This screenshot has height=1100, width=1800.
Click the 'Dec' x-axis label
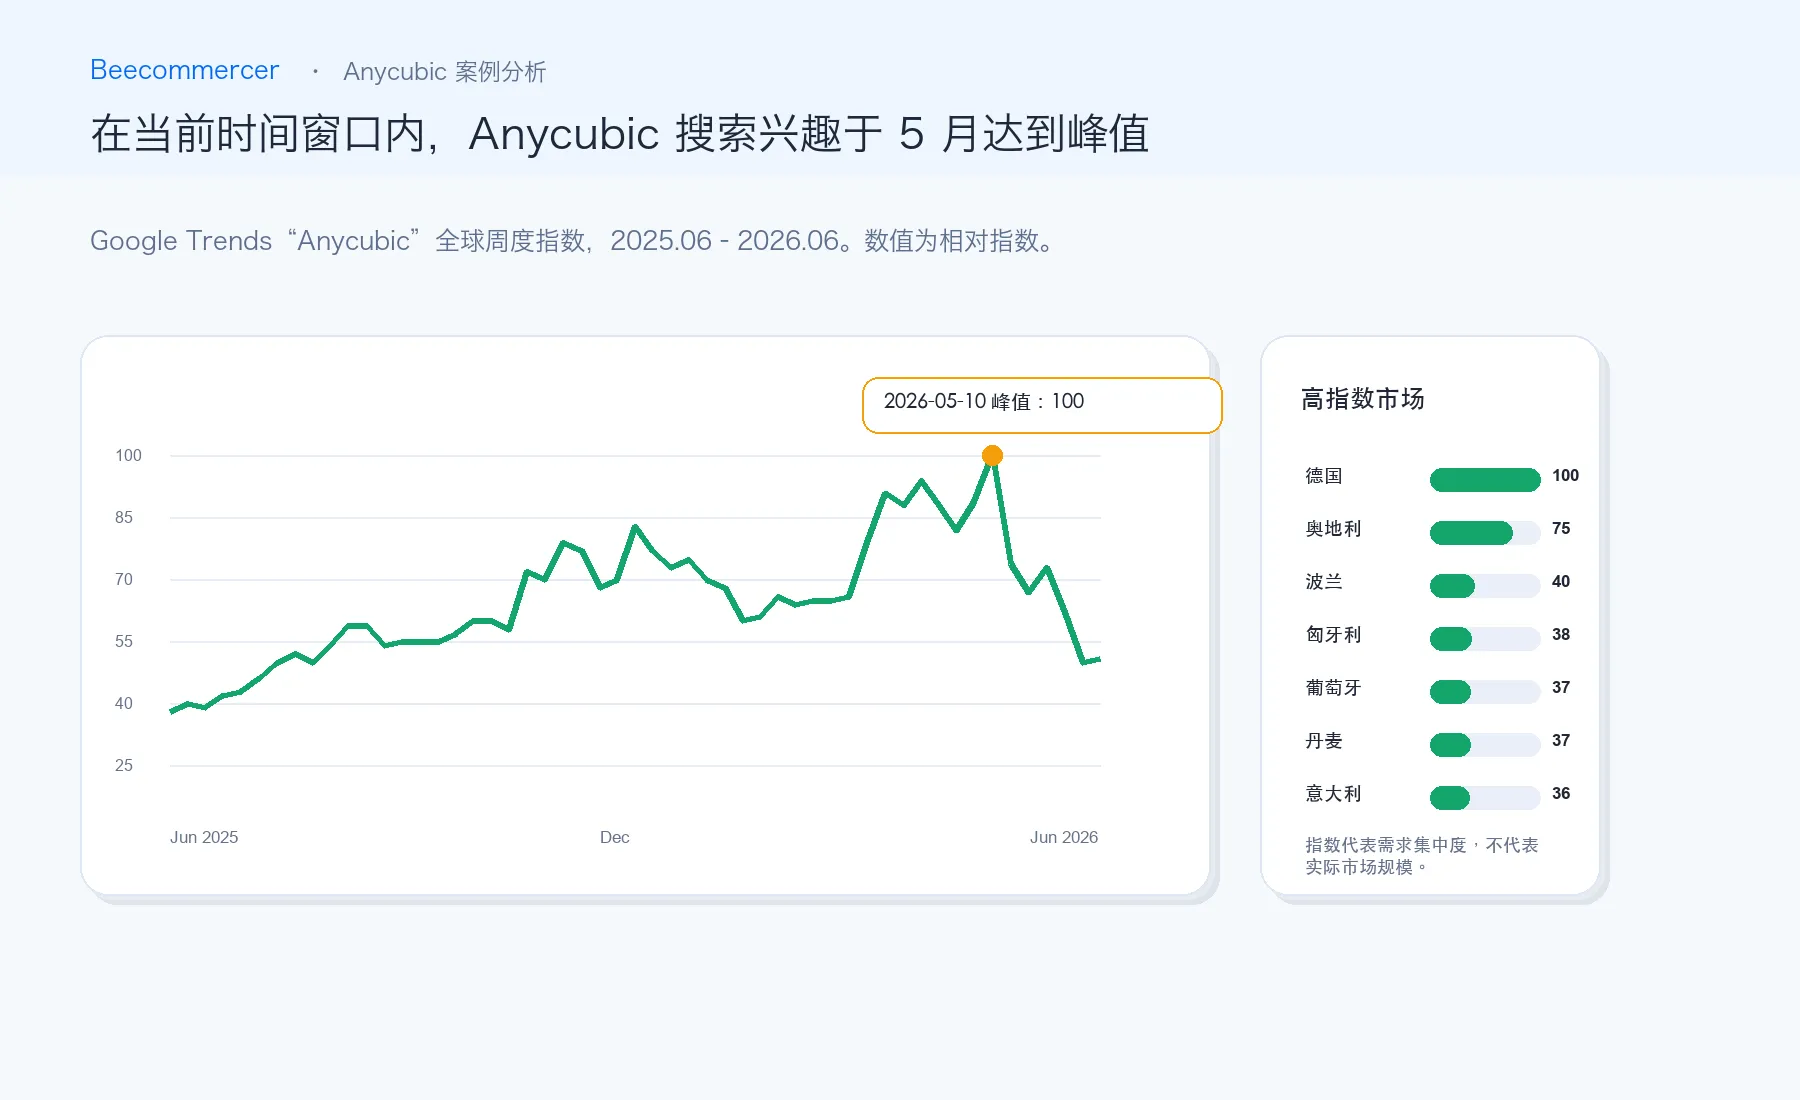click(x=615, y=837)
